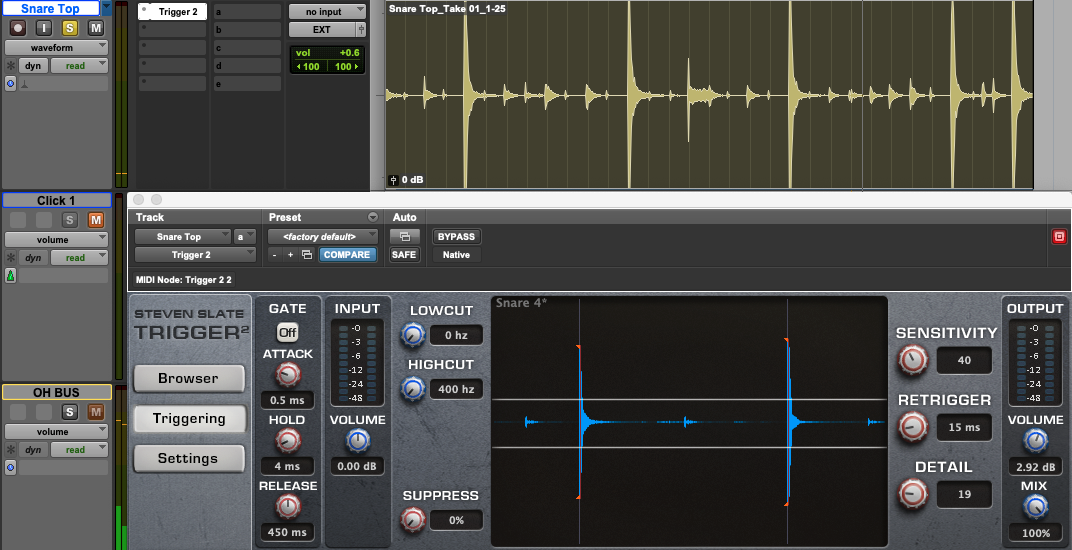Click the BYPASS button

click(x=456, y=237)
